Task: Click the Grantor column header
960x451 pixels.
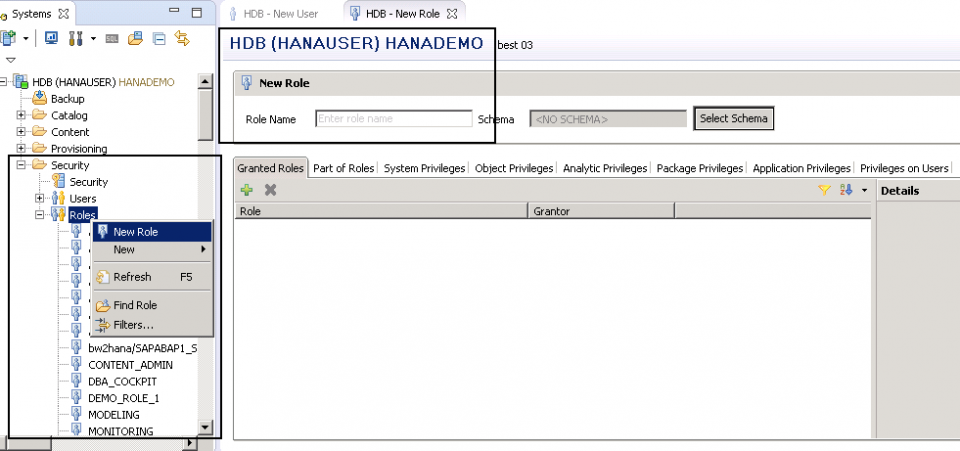Action: click(x=601, y=211)
